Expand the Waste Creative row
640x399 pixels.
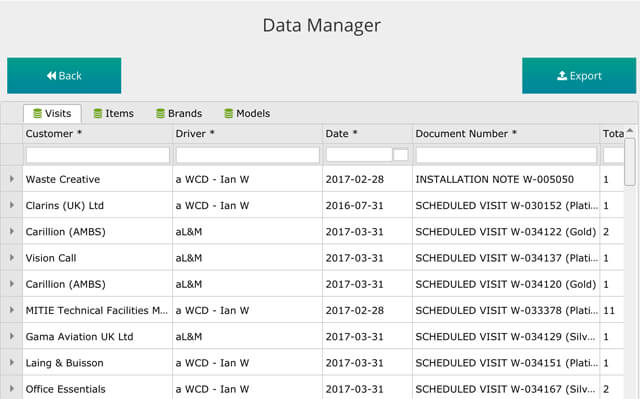[x=12, y=179]
